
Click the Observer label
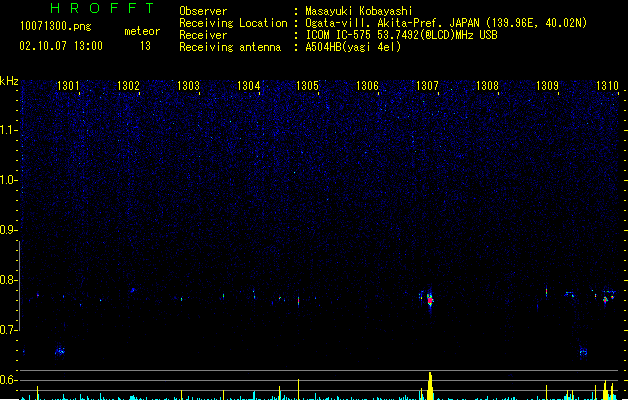(203, 11)
